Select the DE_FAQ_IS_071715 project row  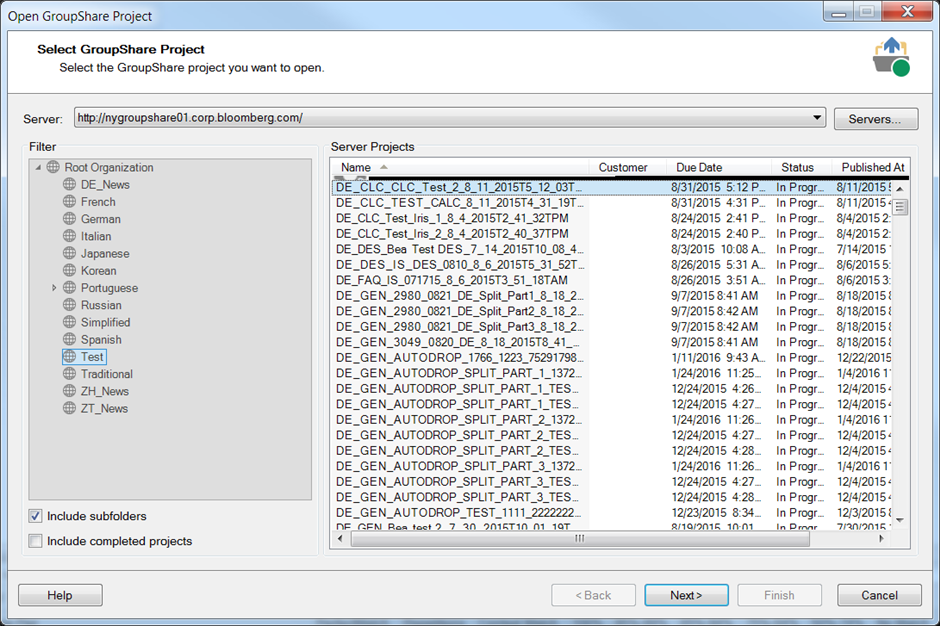coord(459,281)
